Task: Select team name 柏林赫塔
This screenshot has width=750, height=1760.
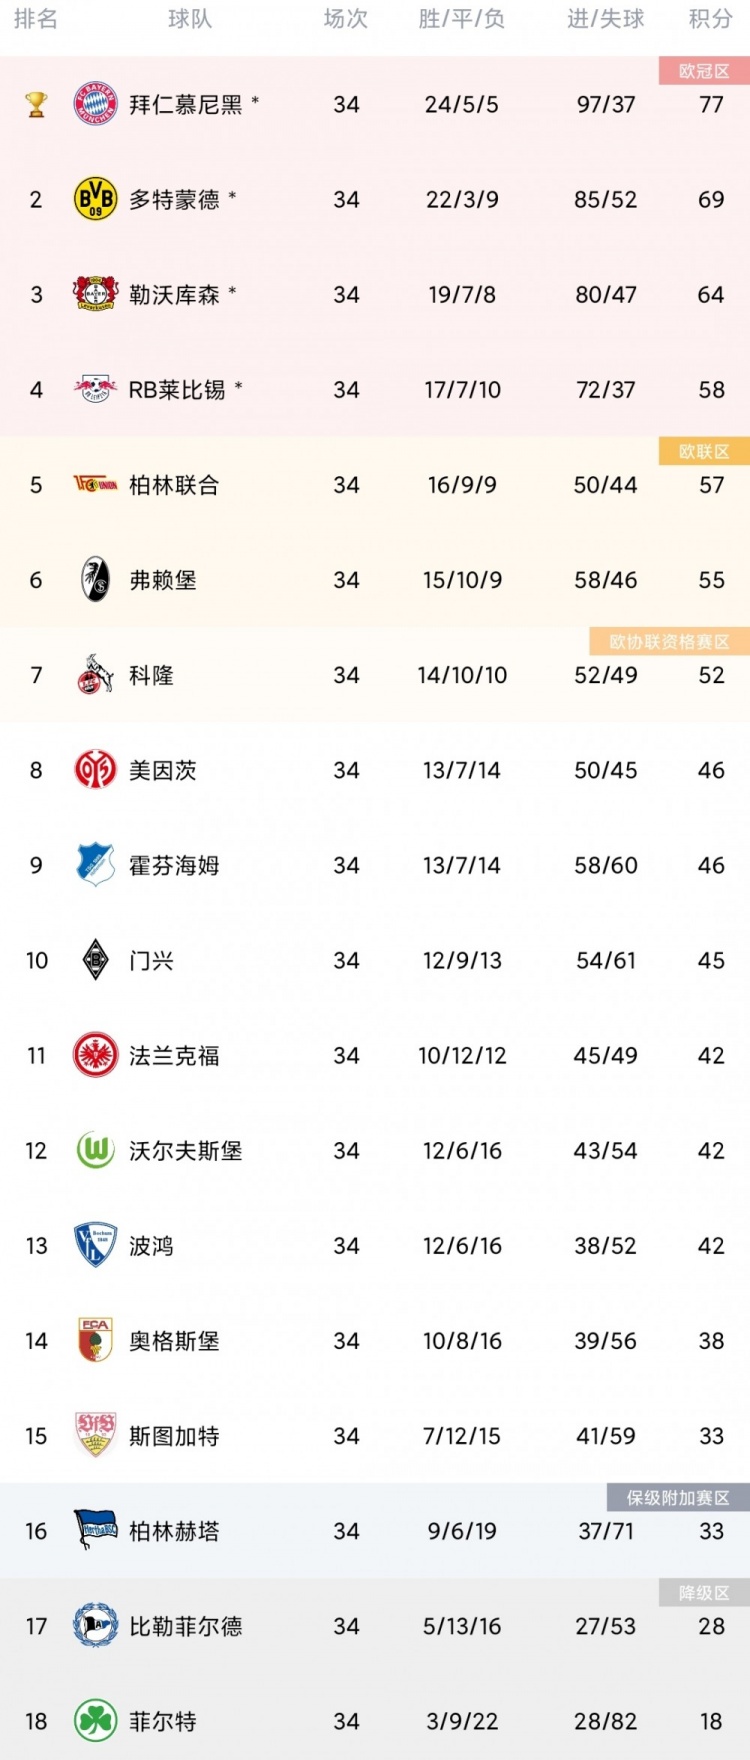Action: 174,1531
